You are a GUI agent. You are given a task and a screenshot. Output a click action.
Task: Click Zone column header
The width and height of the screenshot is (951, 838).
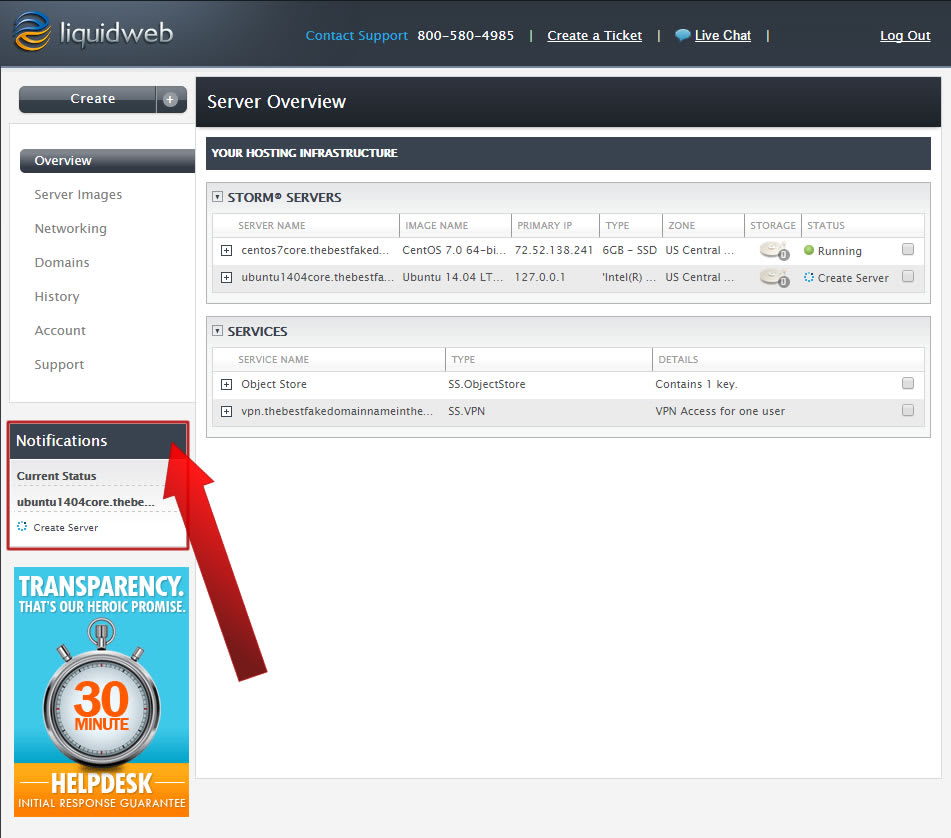681,225
